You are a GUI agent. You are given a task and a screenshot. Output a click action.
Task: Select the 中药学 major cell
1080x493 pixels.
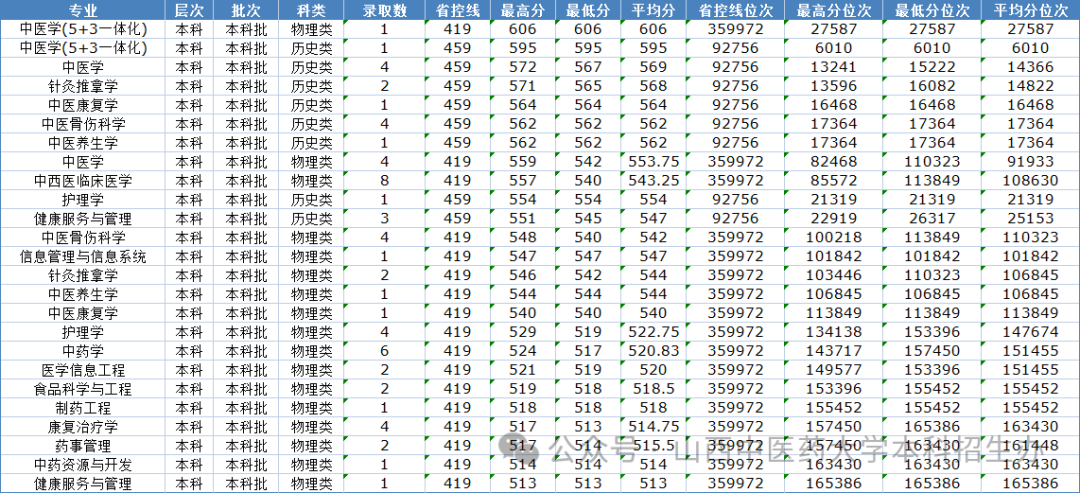tap(83, 351)
